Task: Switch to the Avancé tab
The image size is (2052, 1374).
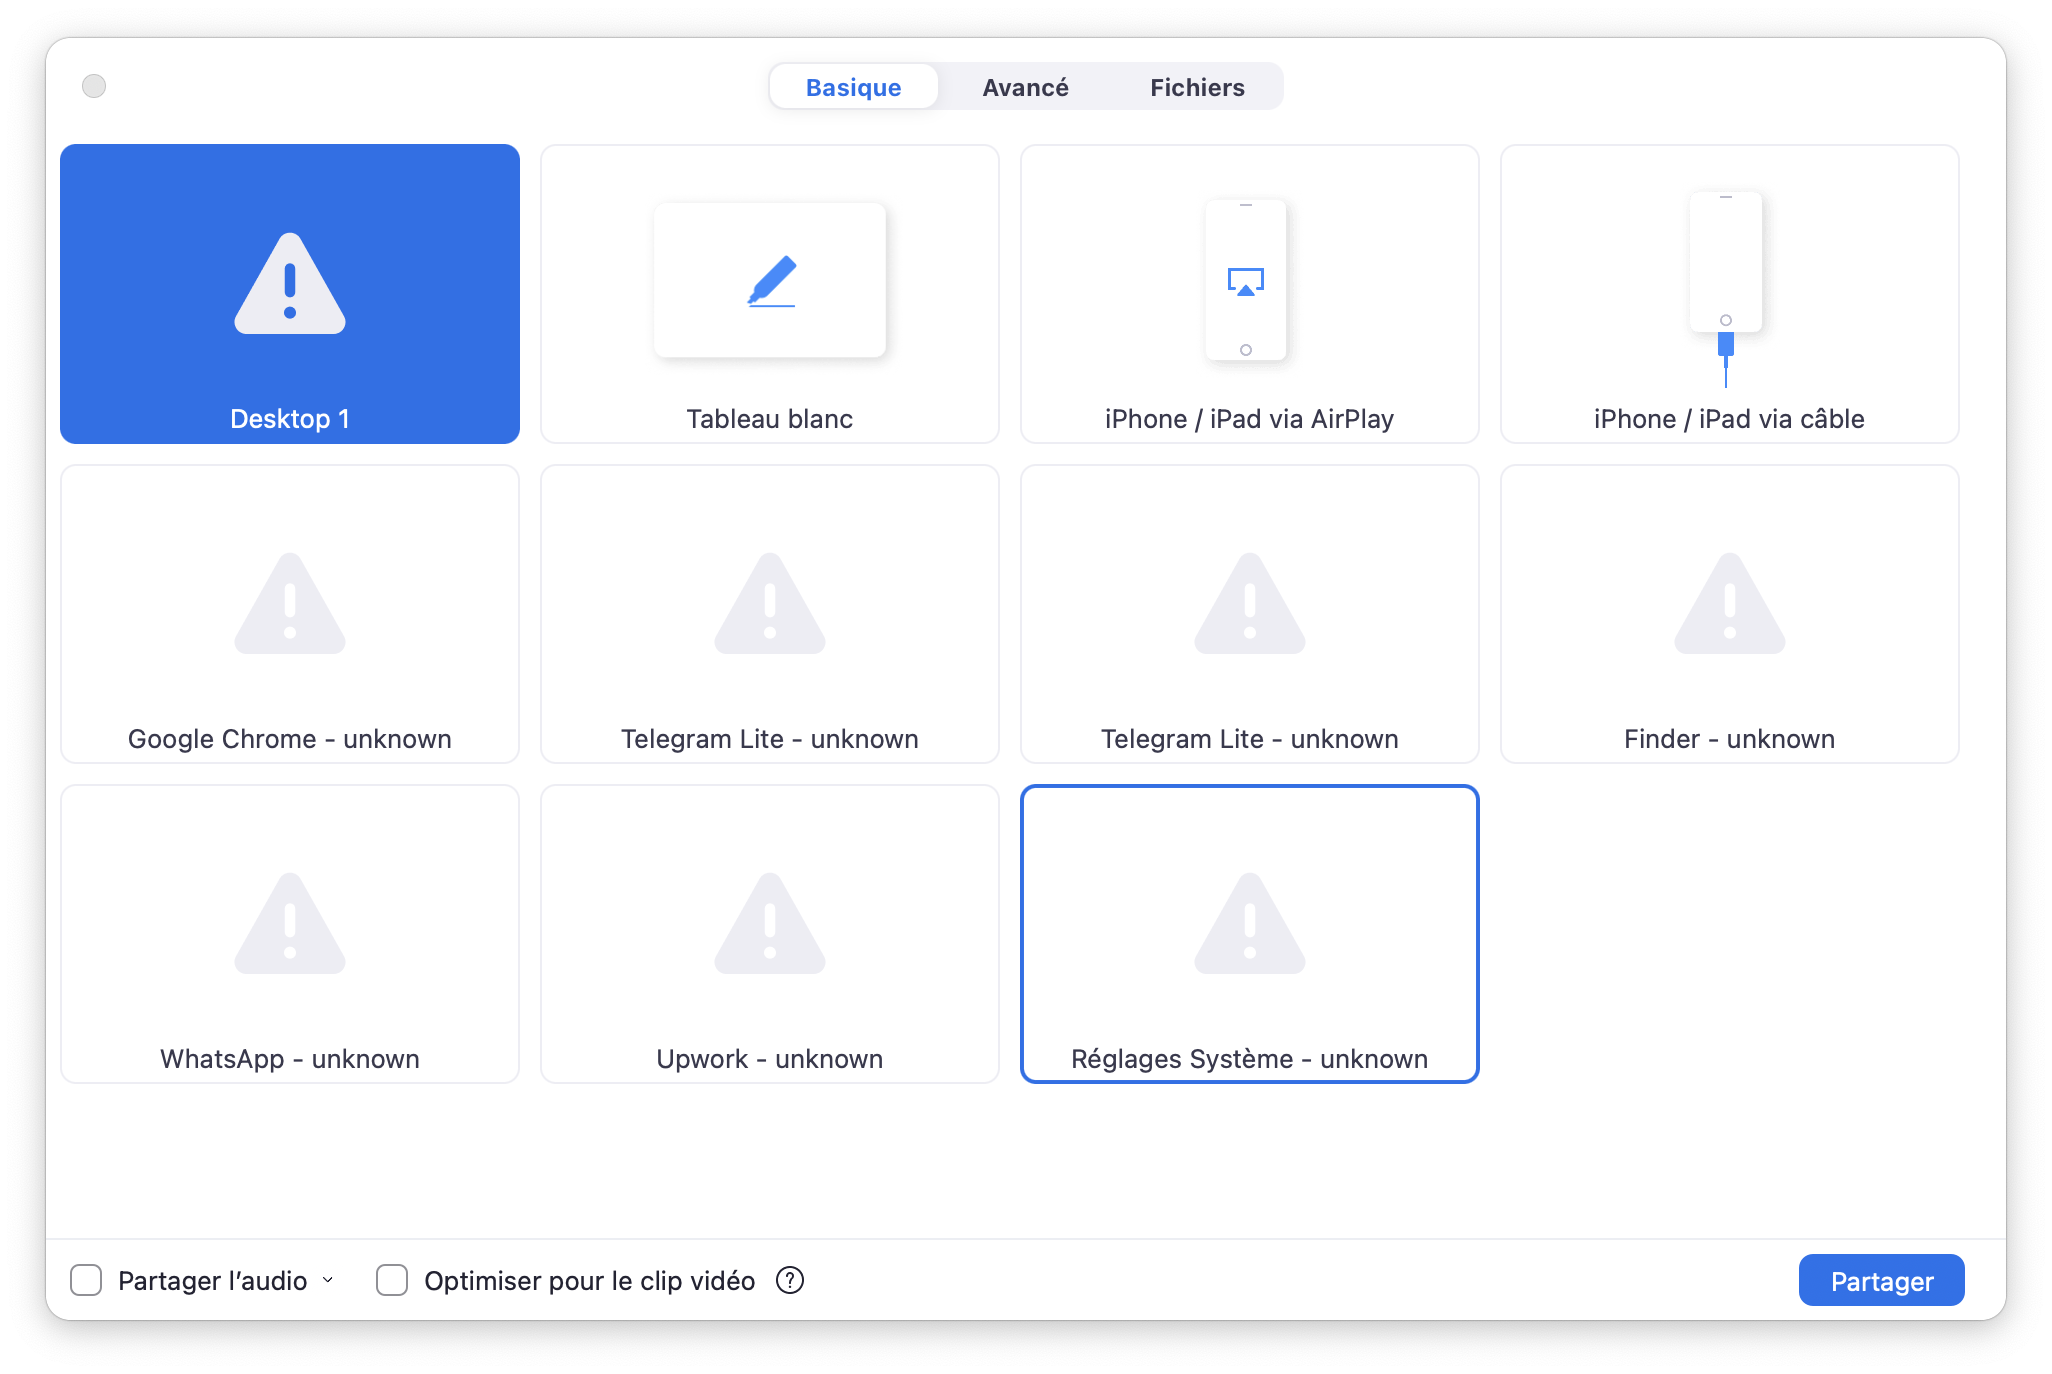Action: pos(1025,87)
